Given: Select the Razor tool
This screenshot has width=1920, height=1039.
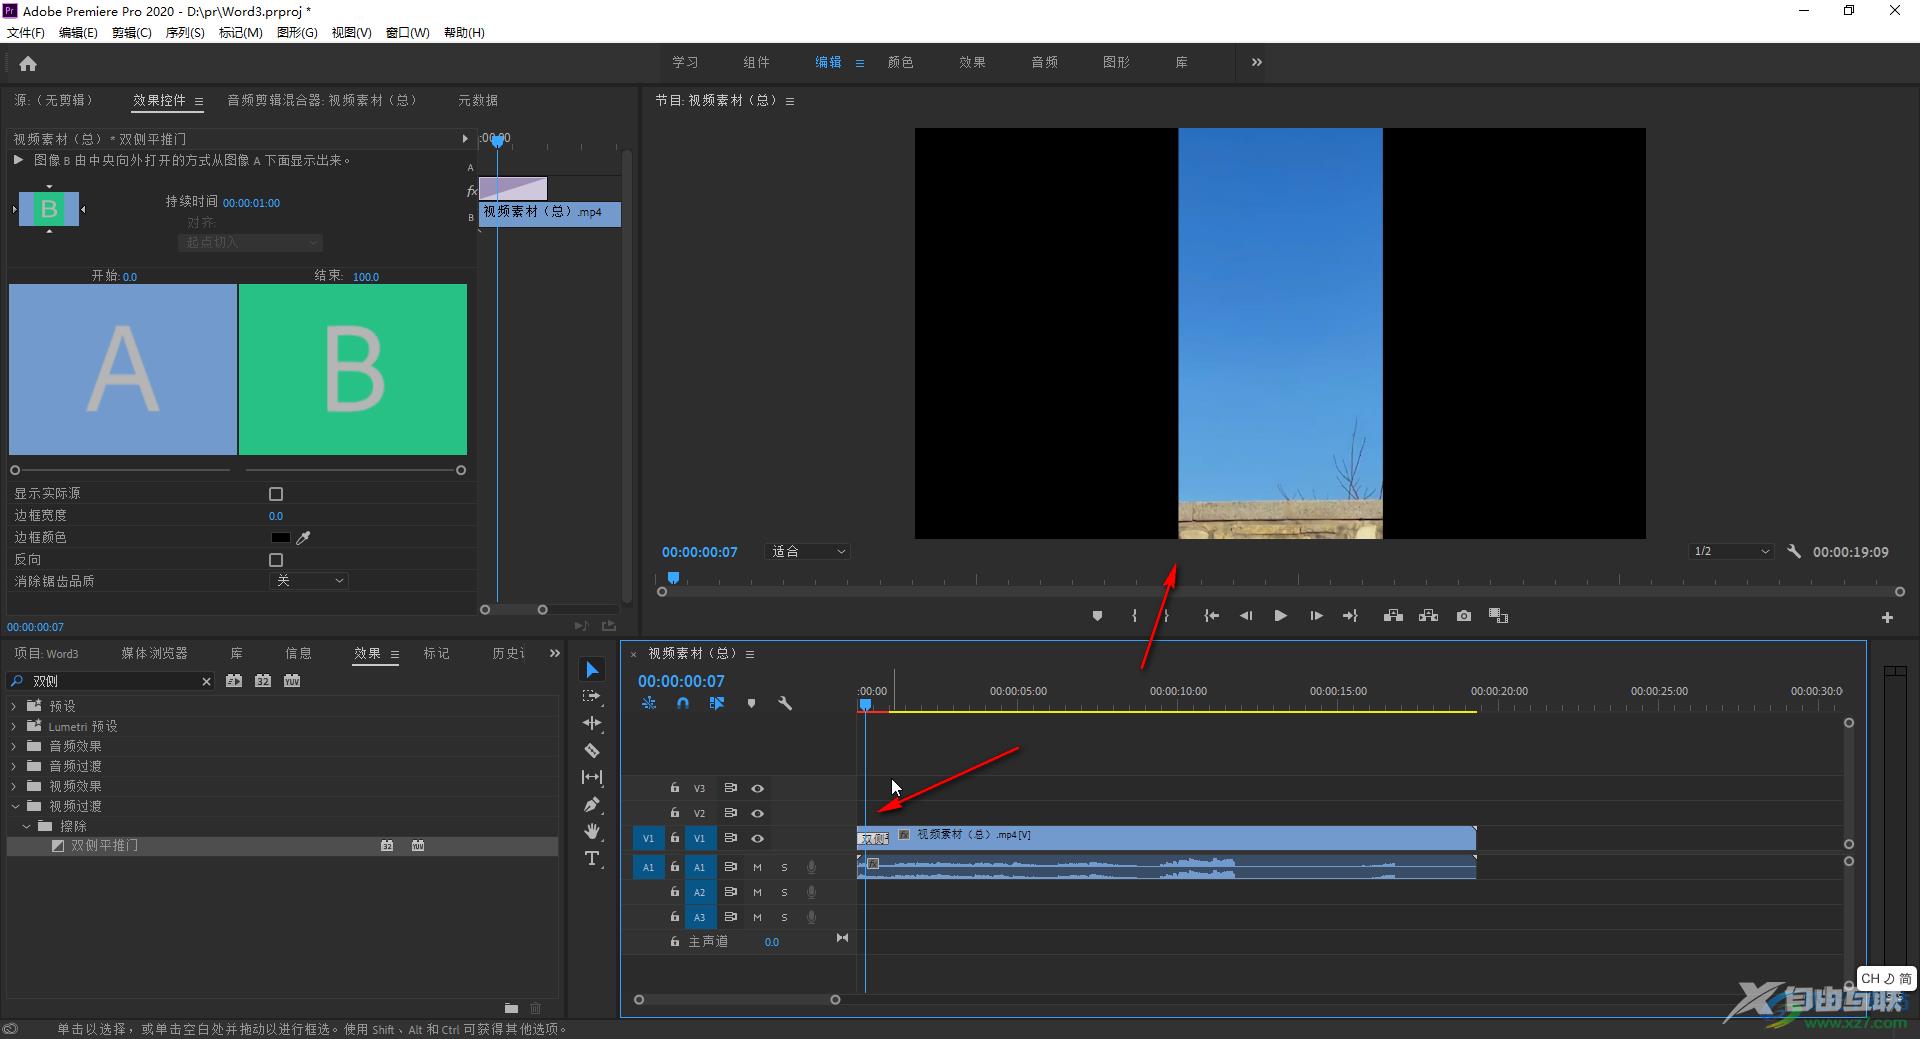Looking at the screenshot, I should tap(592, 750).
